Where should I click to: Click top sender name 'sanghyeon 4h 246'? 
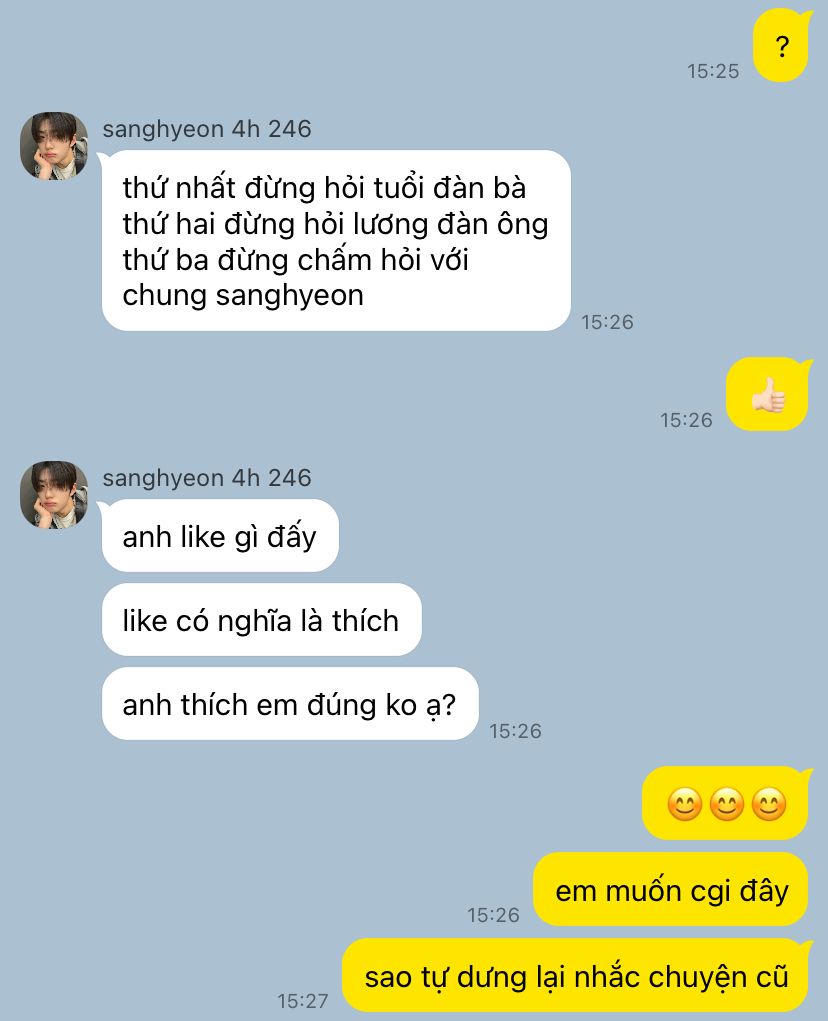(207, 129)
